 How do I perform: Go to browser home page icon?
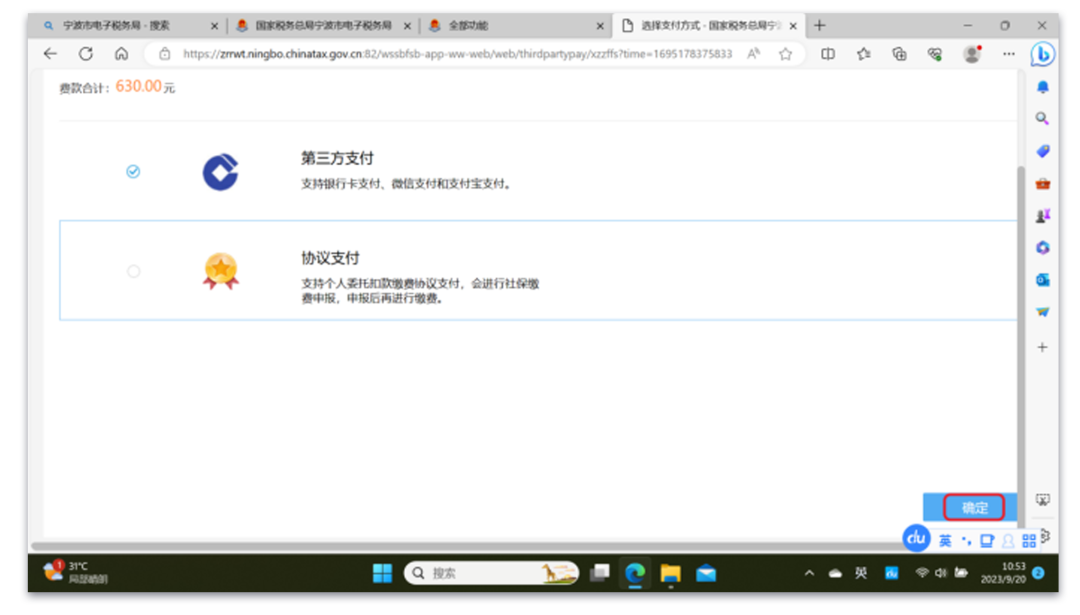coord(121,54)
